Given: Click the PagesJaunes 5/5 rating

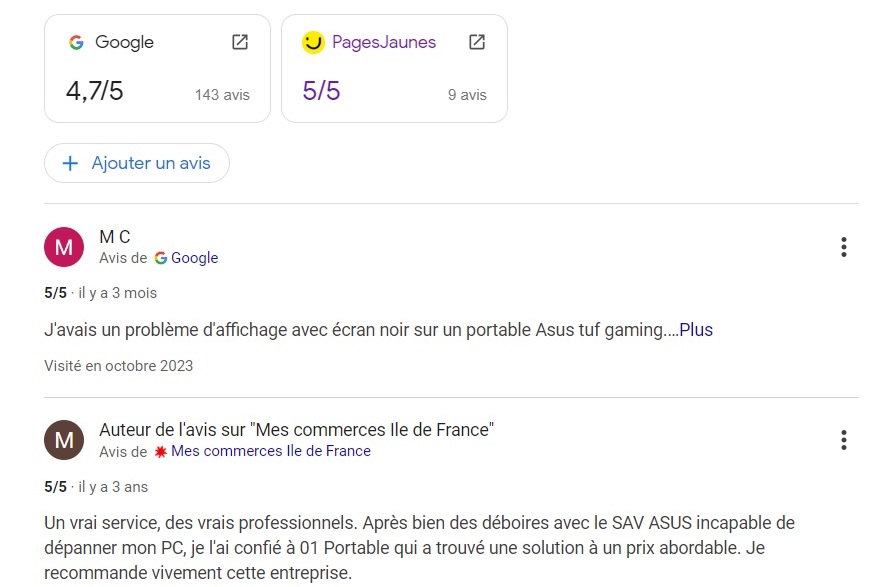Looking at the screenshot, I should pos(321,92).
